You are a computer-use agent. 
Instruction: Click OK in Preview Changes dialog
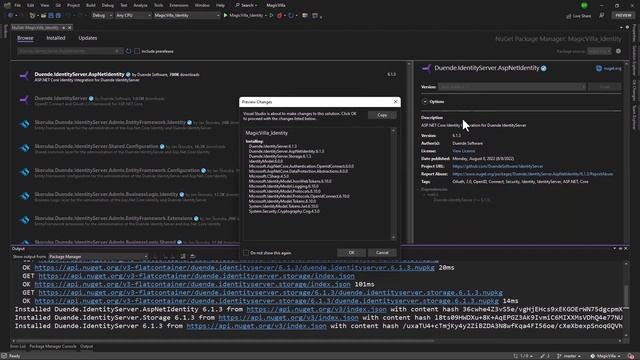pos(351,253)
